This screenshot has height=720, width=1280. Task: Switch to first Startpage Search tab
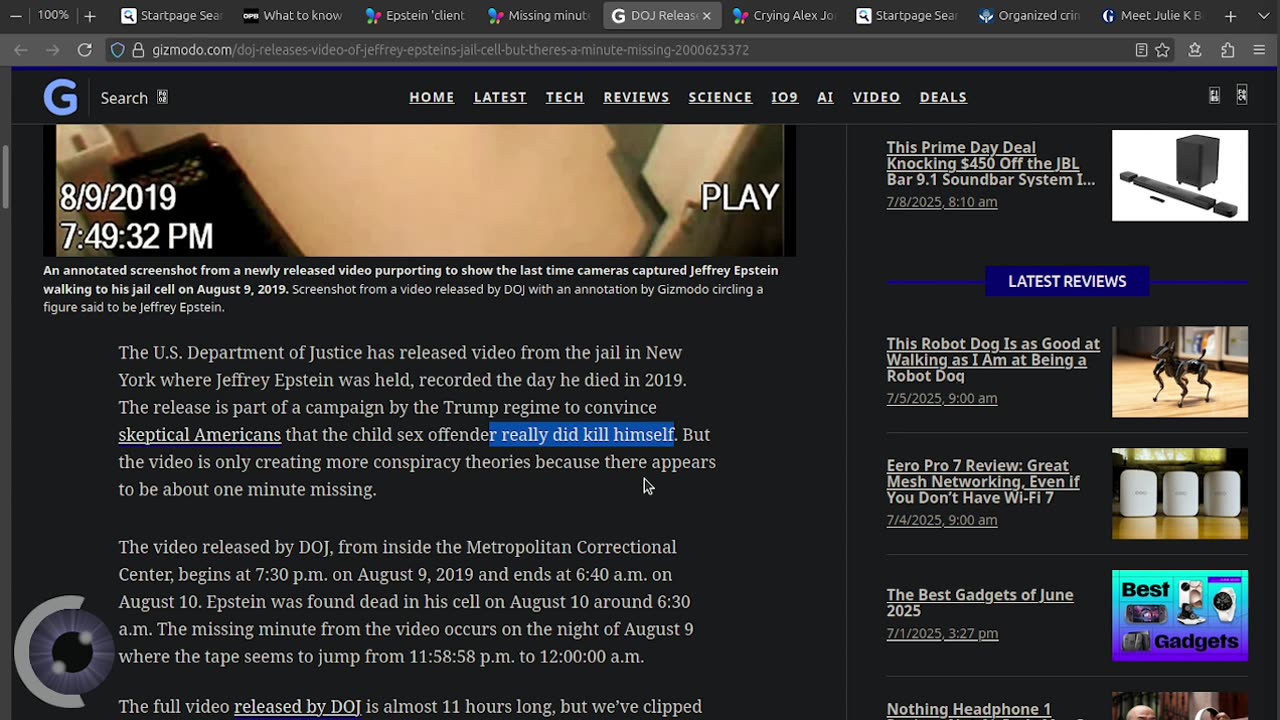pyautogui.click(x=172, y=16)
